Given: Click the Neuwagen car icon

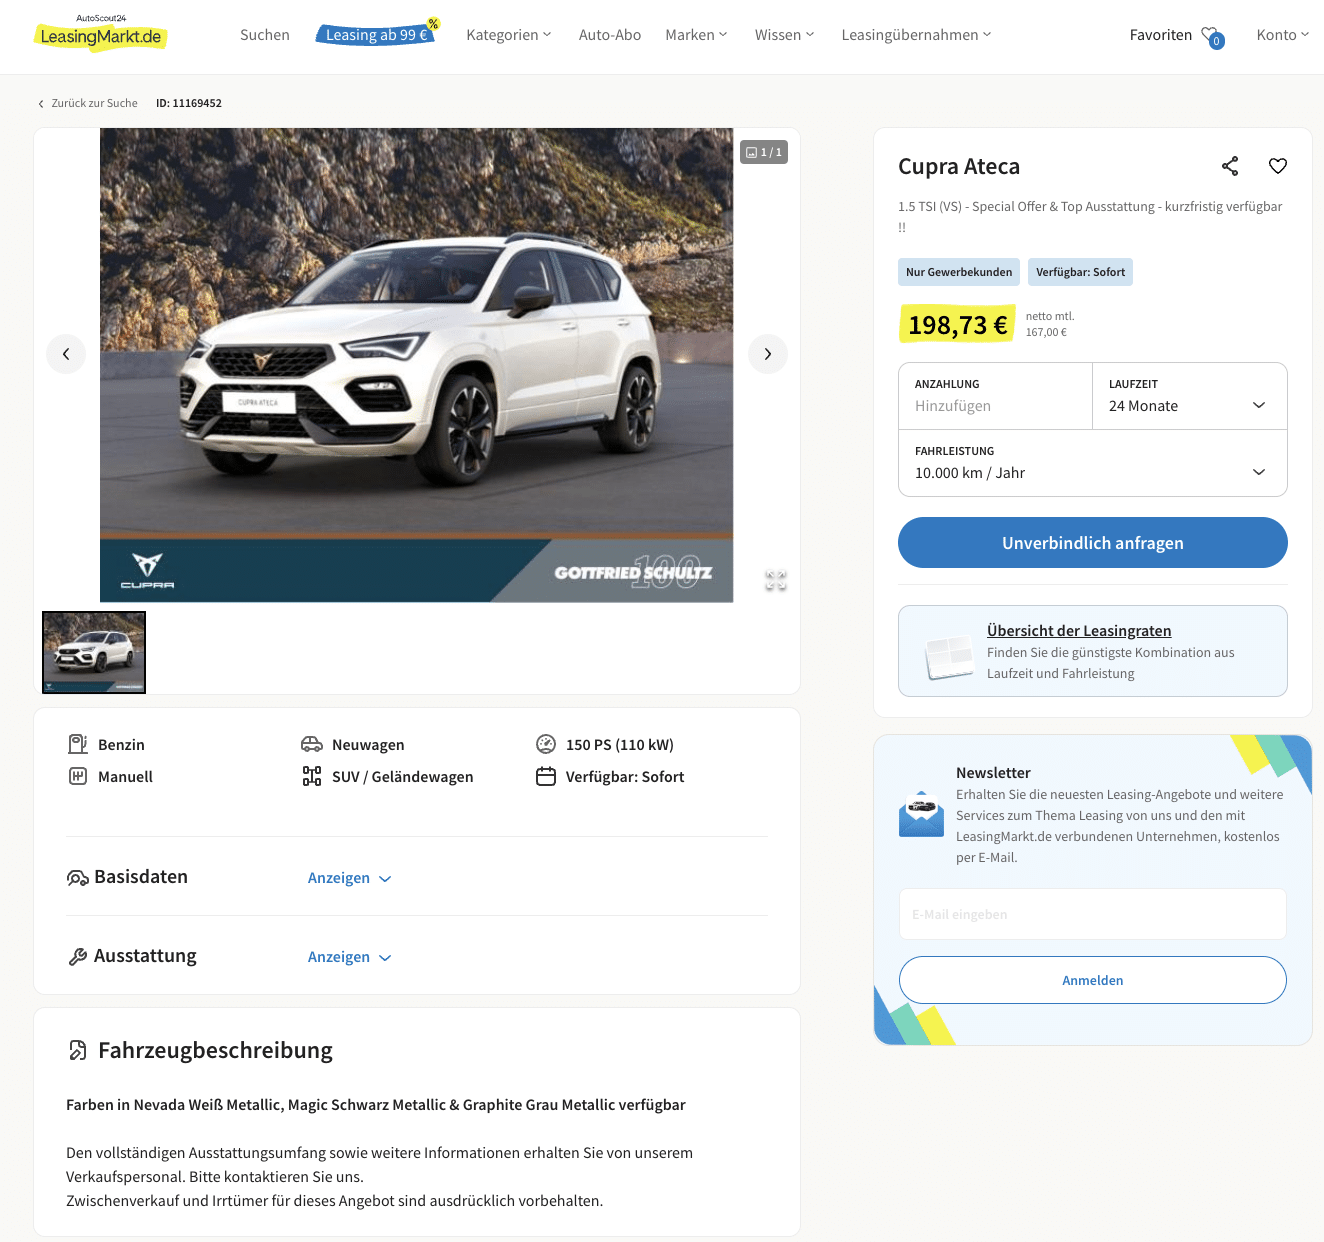Looking at the screenshot, I should pos(312,744).
